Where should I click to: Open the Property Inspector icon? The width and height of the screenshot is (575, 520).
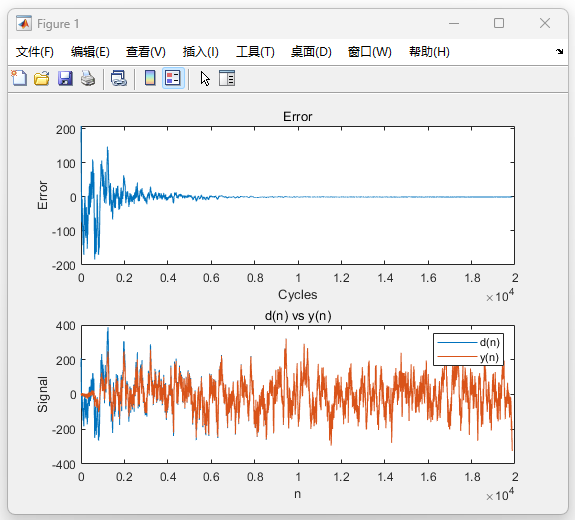pyautogui.click(x=227, y=78)
